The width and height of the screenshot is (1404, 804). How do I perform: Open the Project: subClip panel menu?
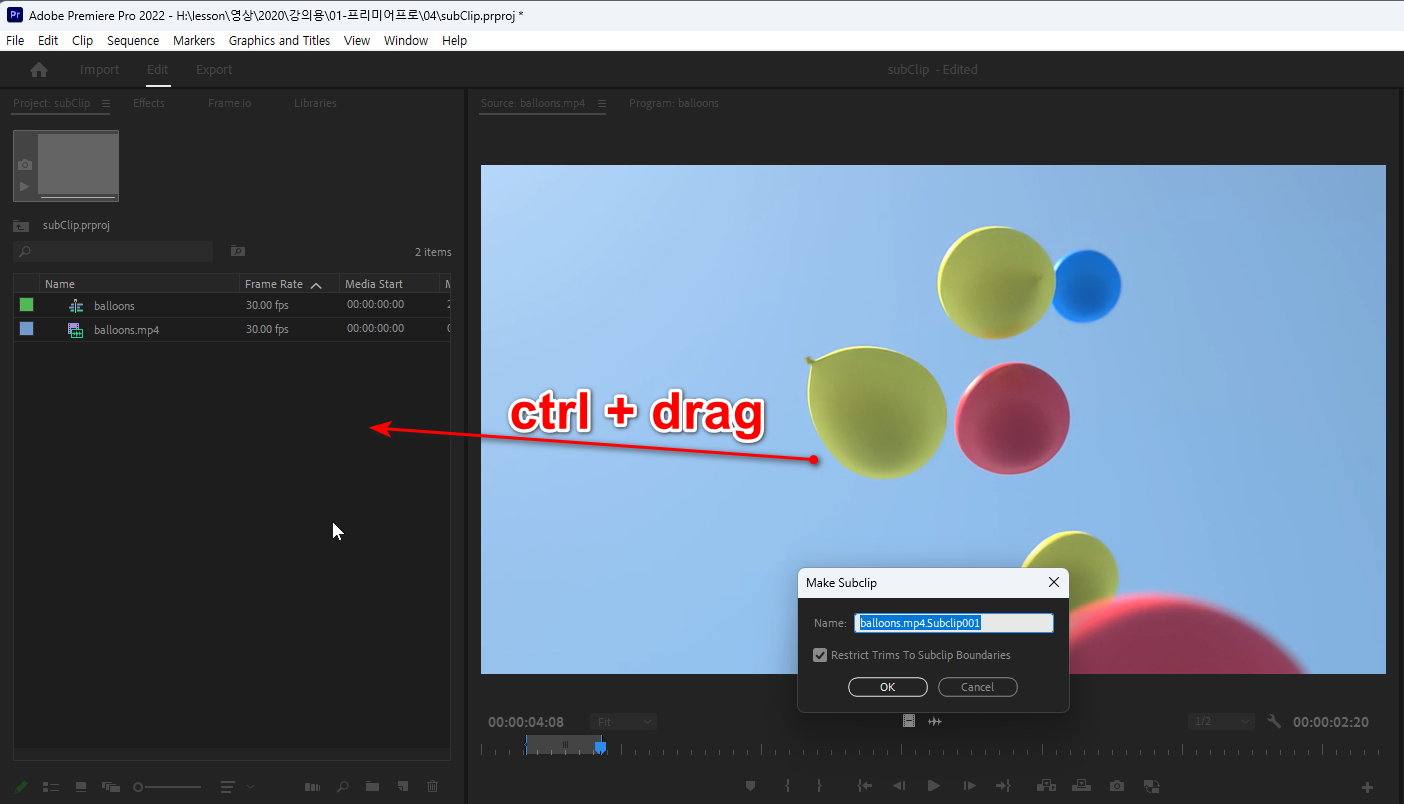tap(106, 103)
